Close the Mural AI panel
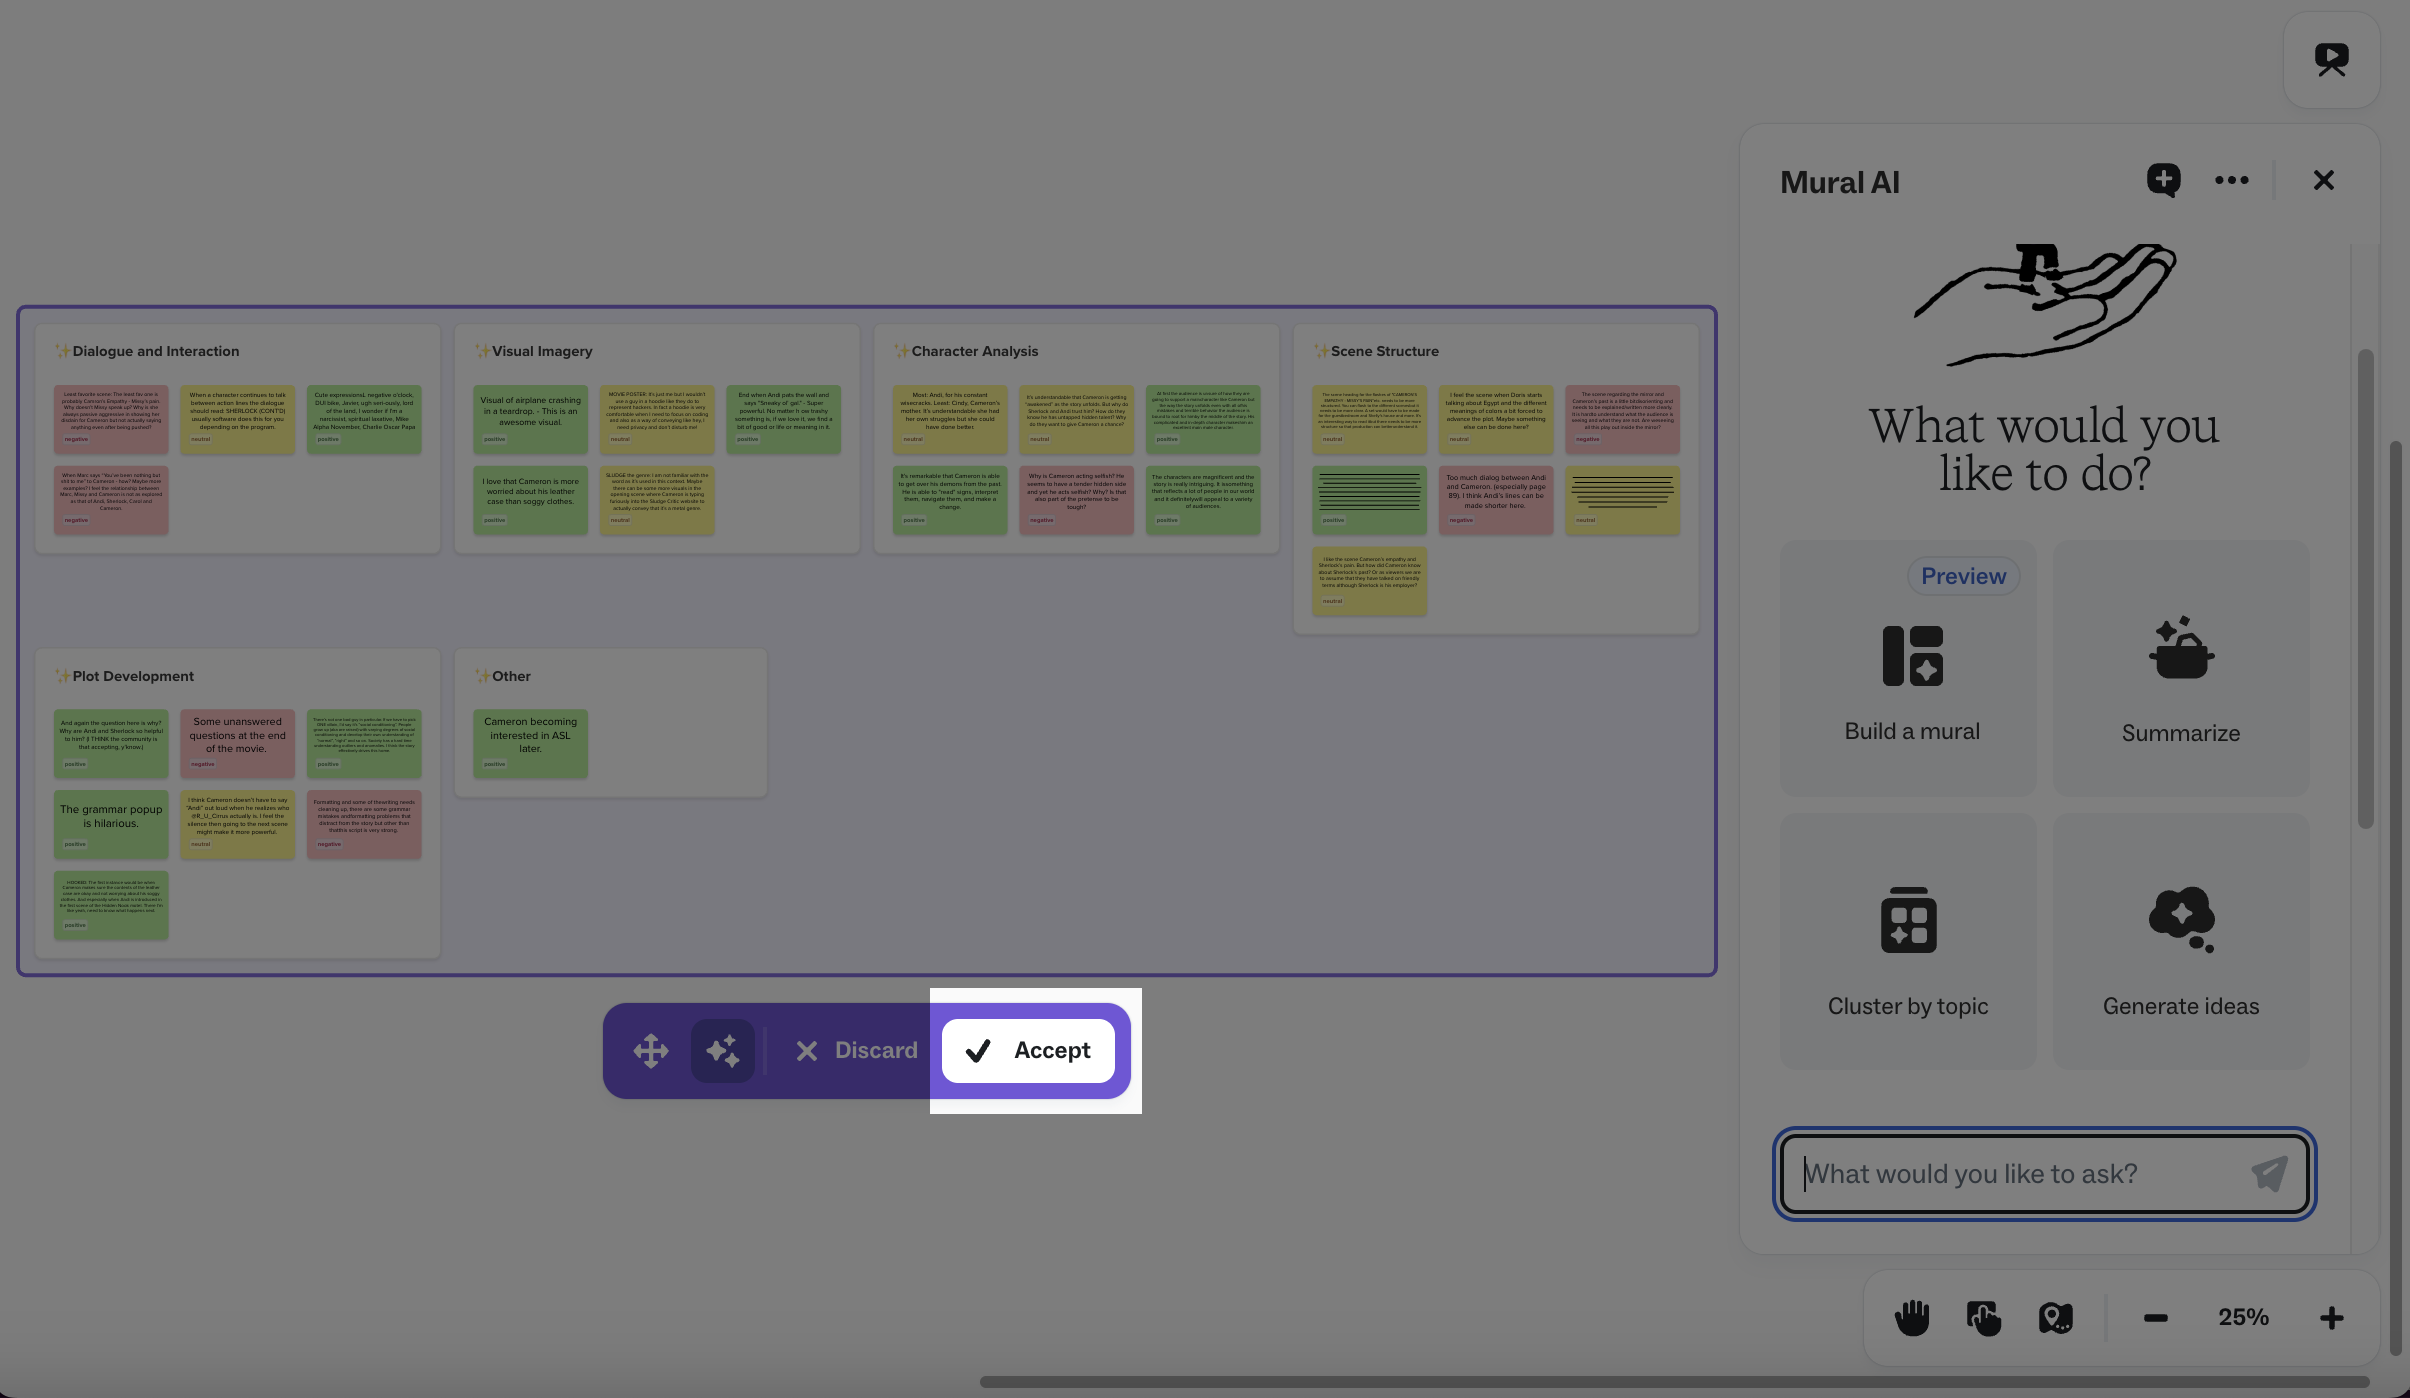Screen dimensions: 2410x1398 (x=2323, y=180)
